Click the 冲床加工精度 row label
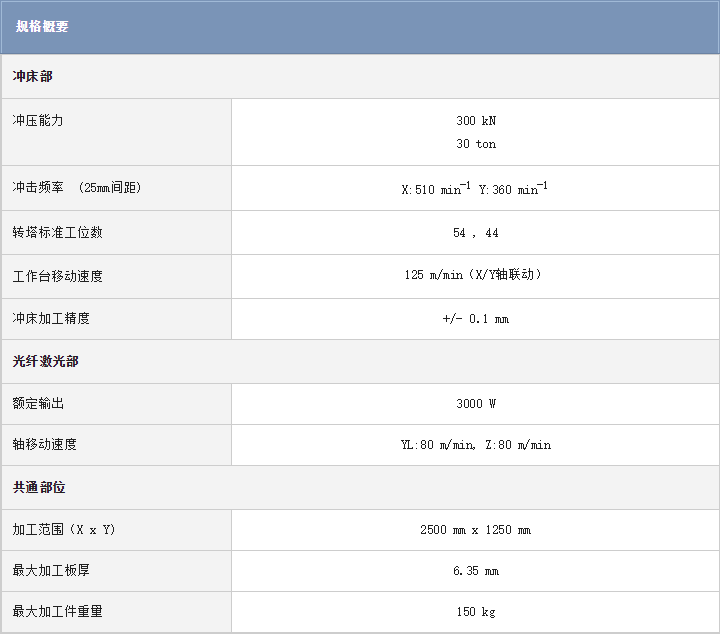Viewport: 722px width, 637px height. pyautogui.click(x=51, y=319)
